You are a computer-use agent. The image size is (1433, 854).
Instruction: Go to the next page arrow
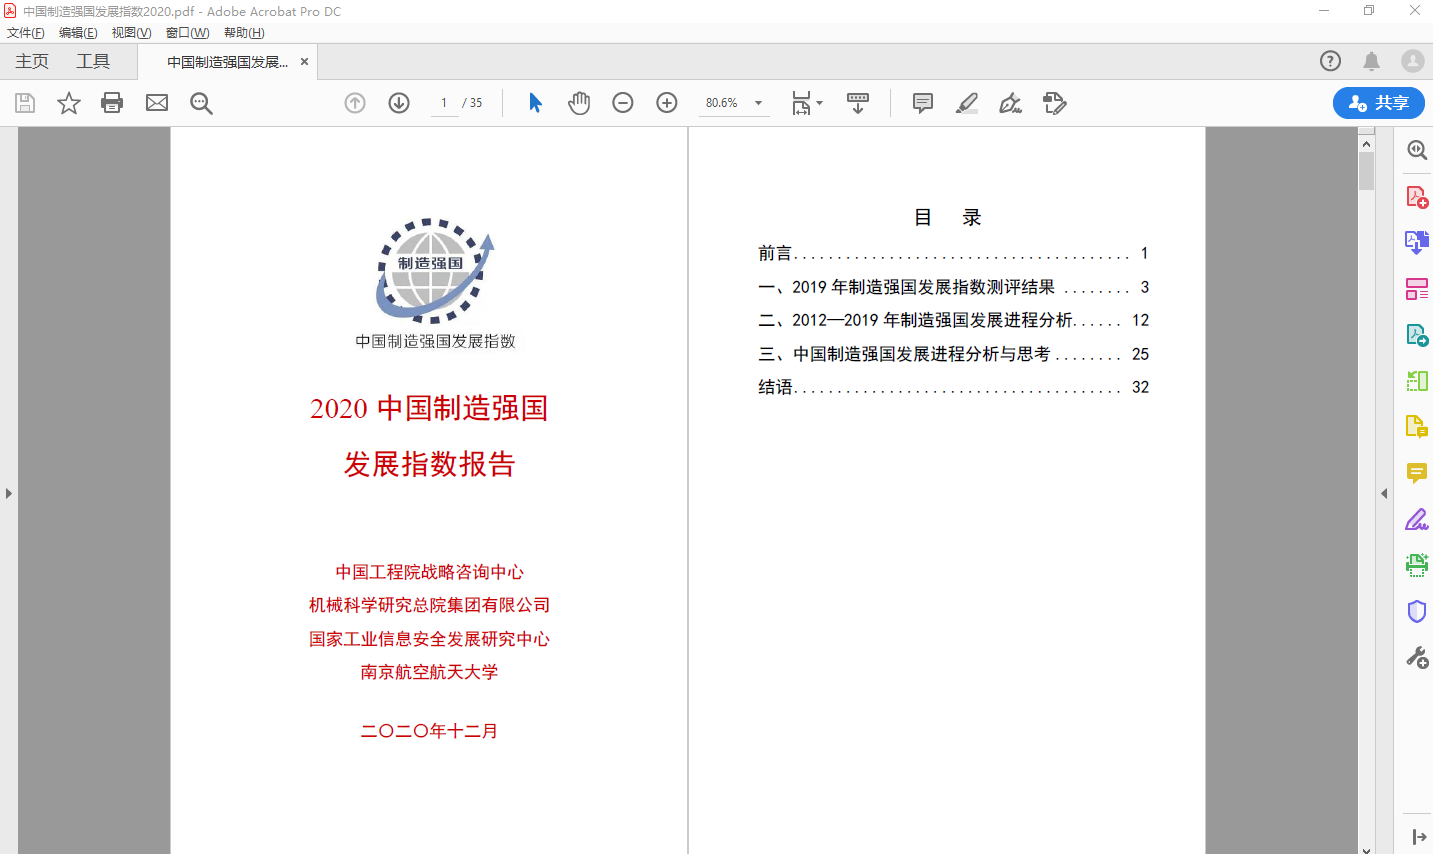pyautogui.click(x=399, y=103)
